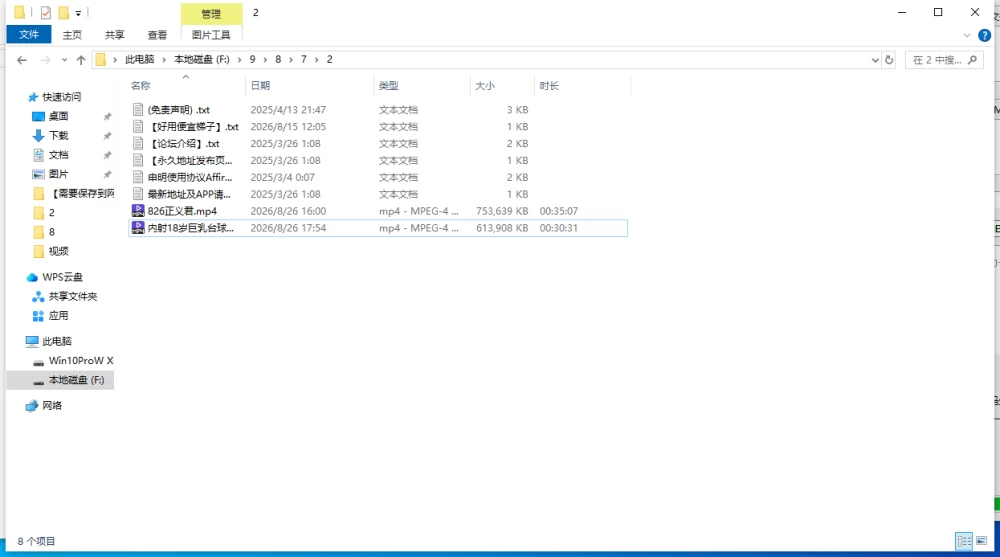This screenshot has width=1000, height=557.
Task: Click the New Folder icon in title bar
Action: click(63, 12)
